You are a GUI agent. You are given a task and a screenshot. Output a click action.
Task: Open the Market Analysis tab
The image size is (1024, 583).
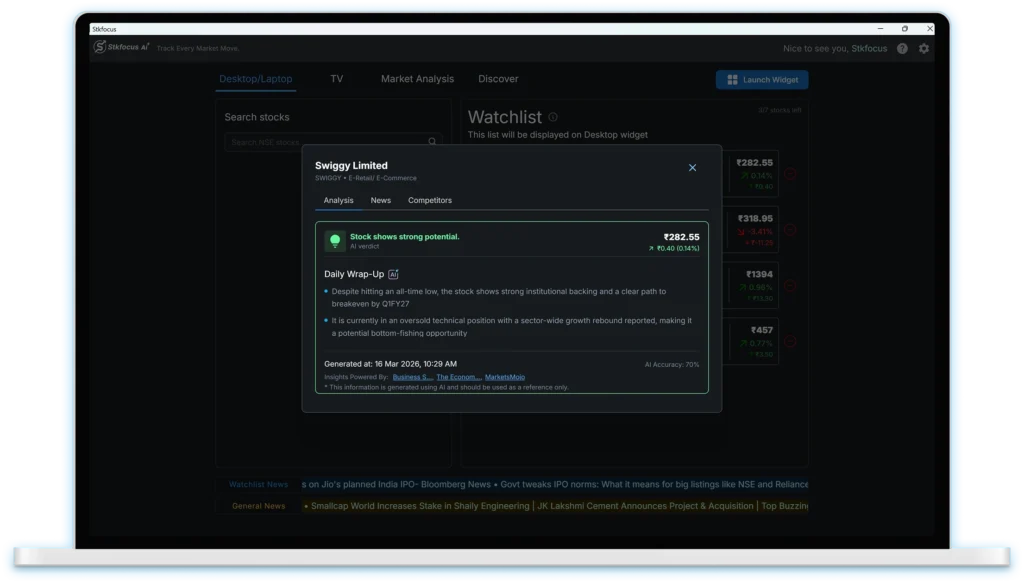pos(417,79)
